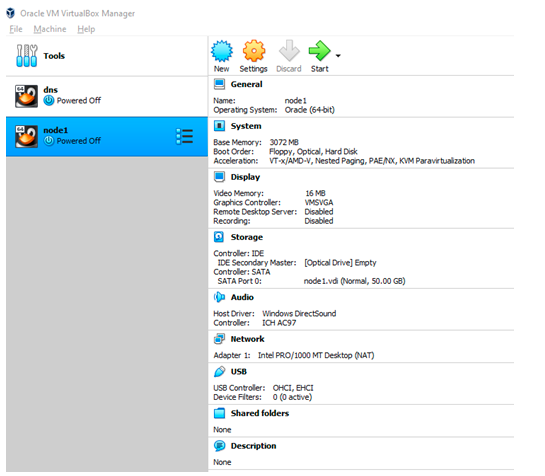This screenshot has width=545, height=476.
Task: Click the Device Filters 0 (0 active) value
Action: (292, 397)
